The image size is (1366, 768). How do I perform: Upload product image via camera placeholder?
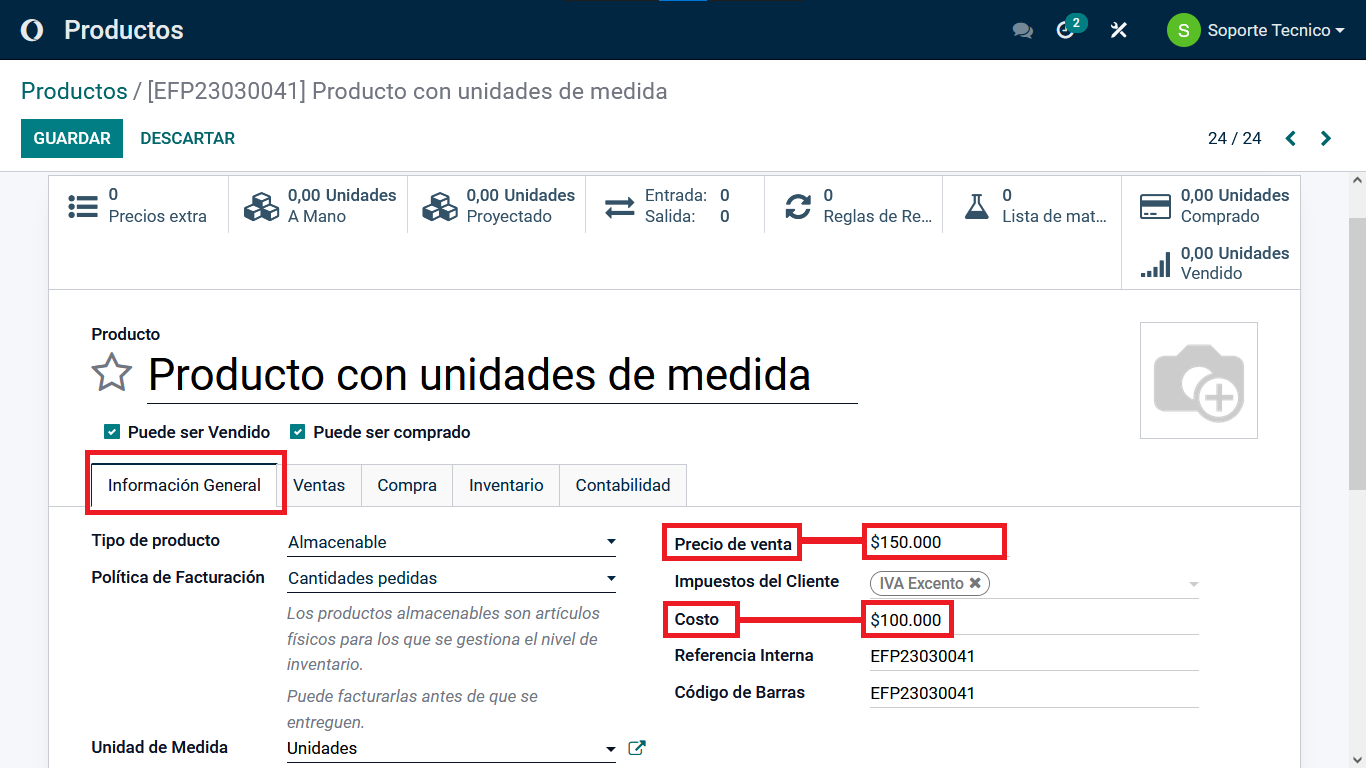[x=1198, y=381]
